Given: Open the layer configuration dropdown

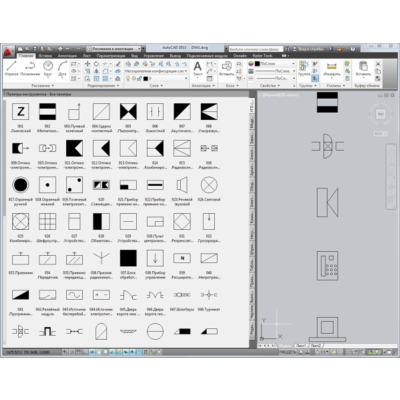Looking at the screenshot, I should [x=156, y=71].
